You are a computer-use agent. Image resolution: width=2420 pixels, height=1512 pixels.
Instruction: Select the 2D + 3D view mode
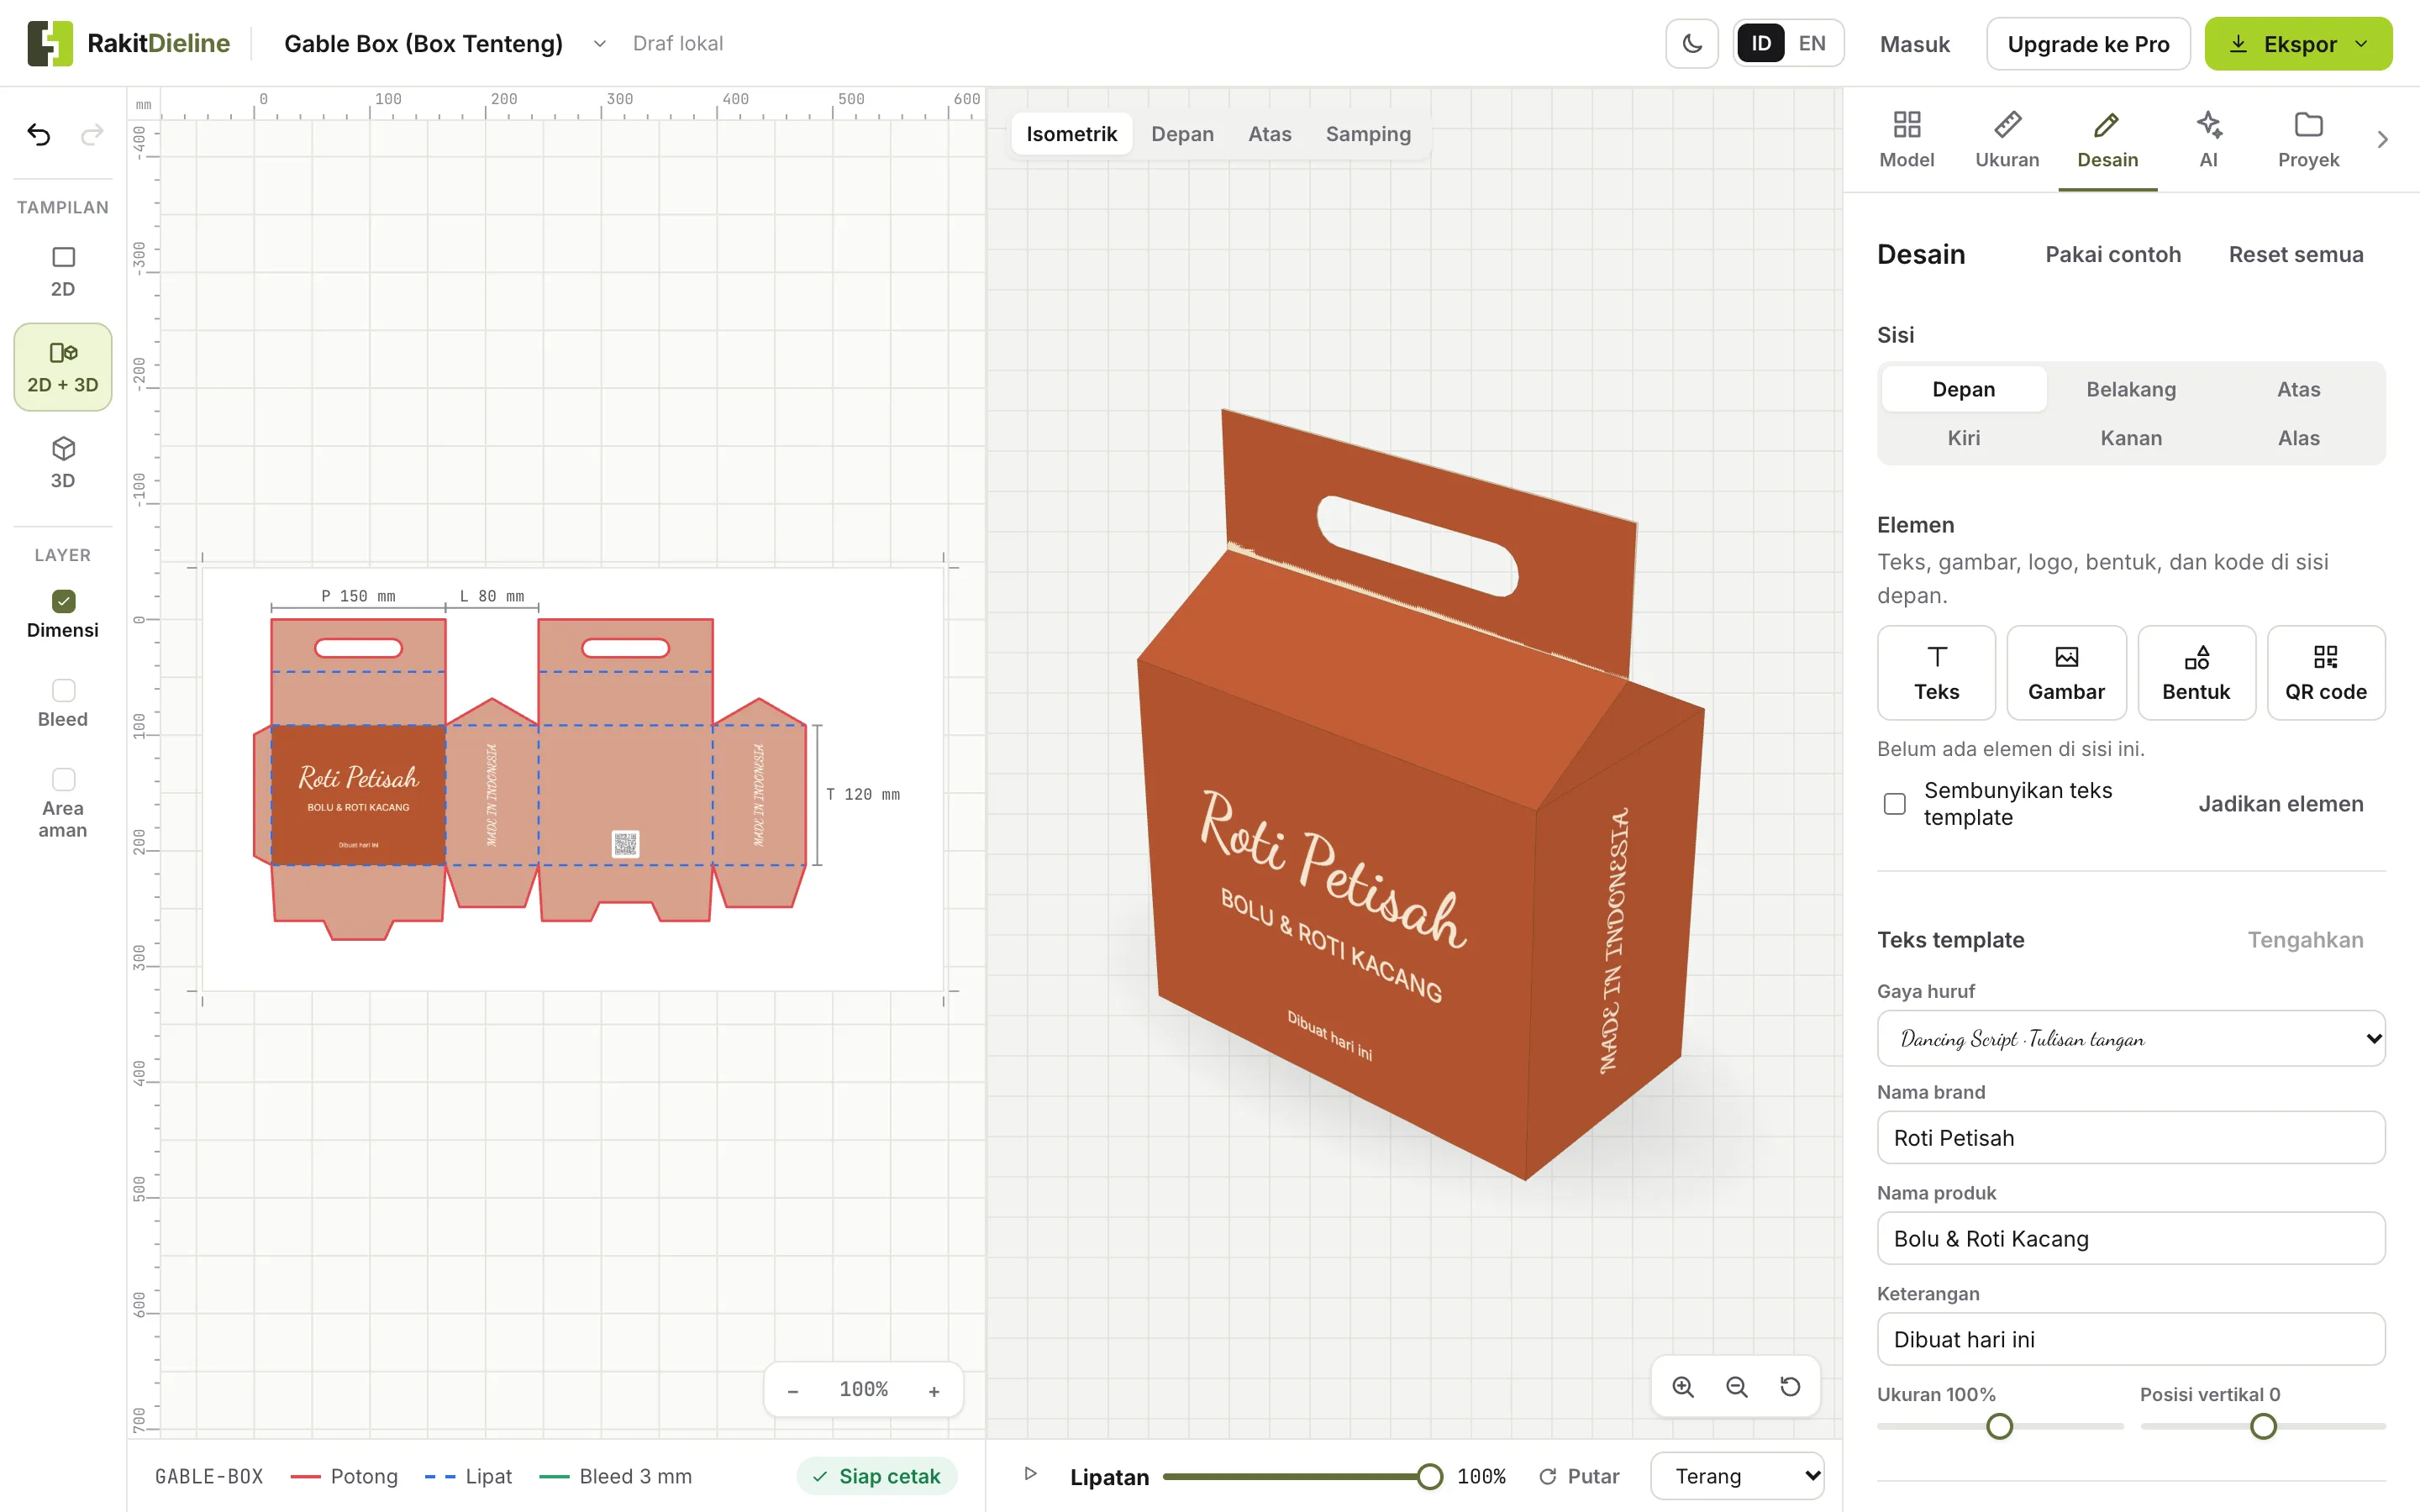pos(63,367)
